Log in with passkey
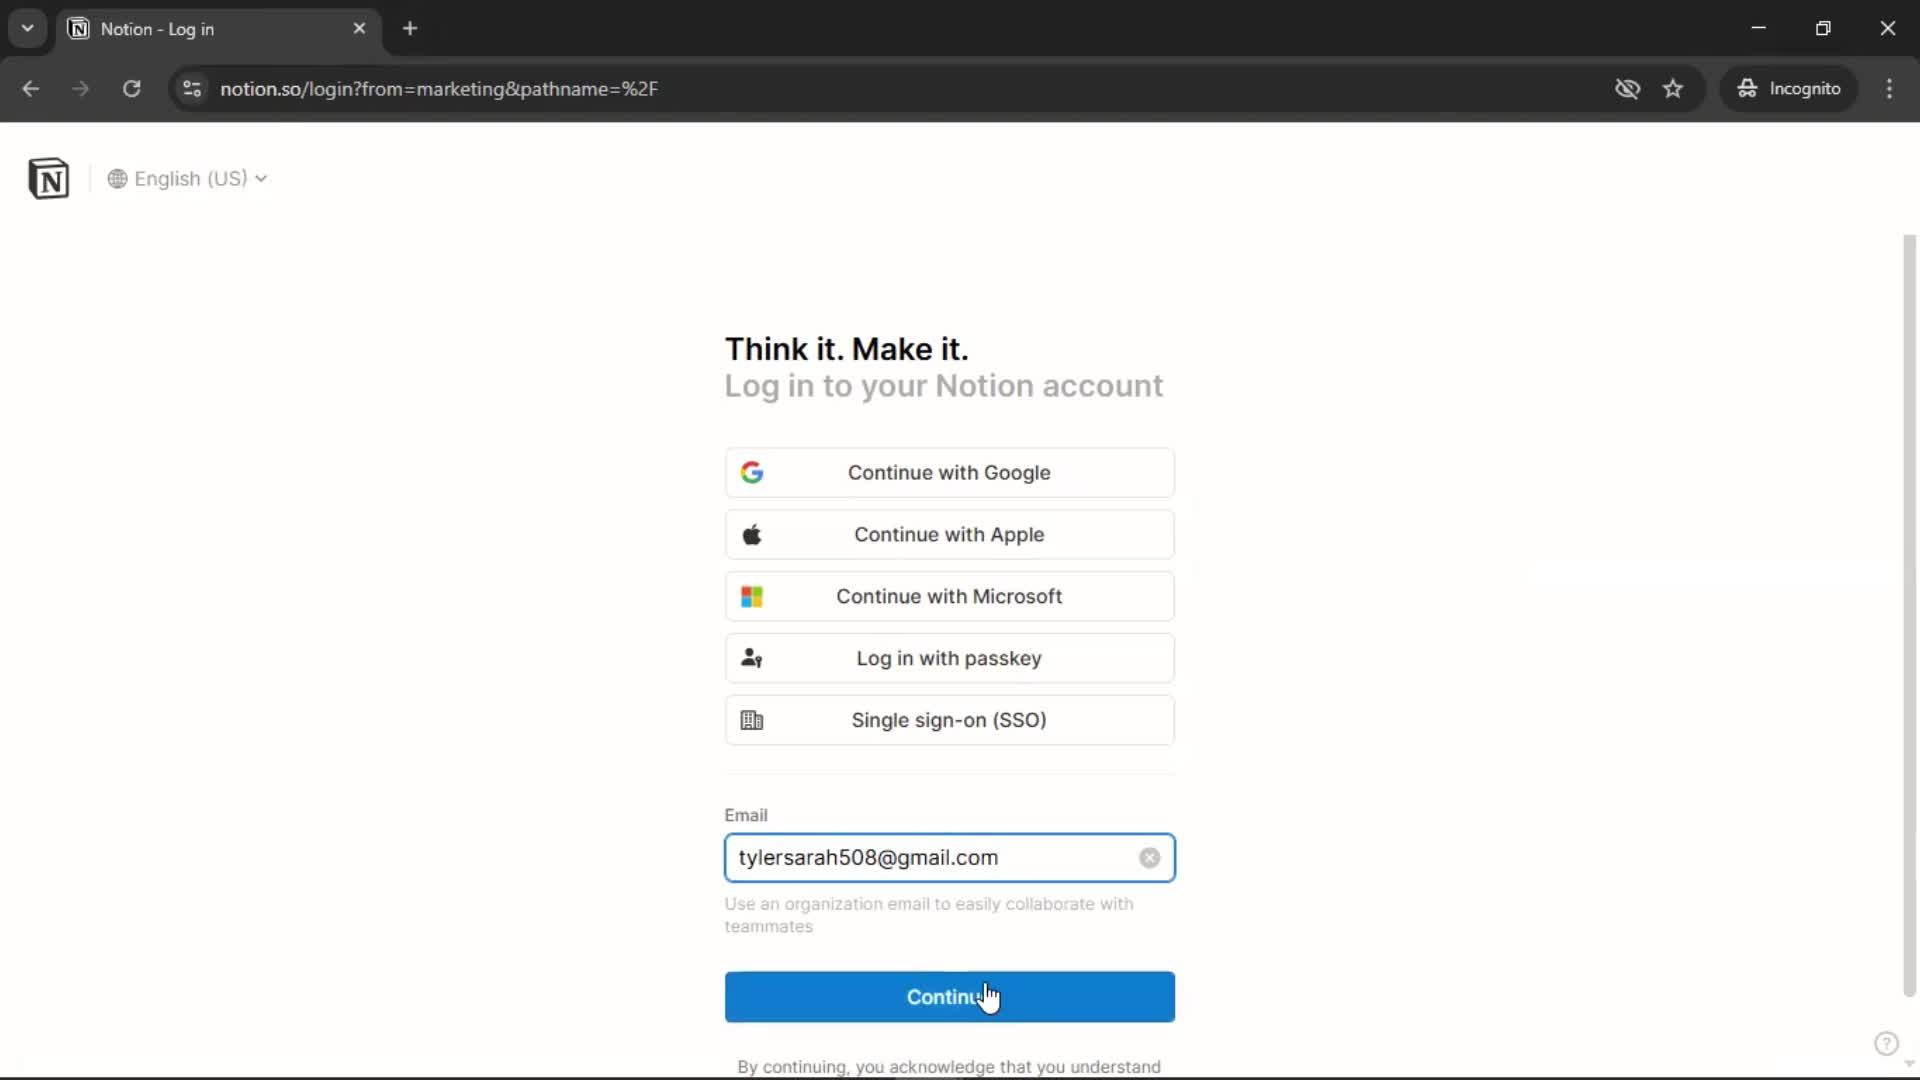1920x1080 pixels. coord(949,659)
